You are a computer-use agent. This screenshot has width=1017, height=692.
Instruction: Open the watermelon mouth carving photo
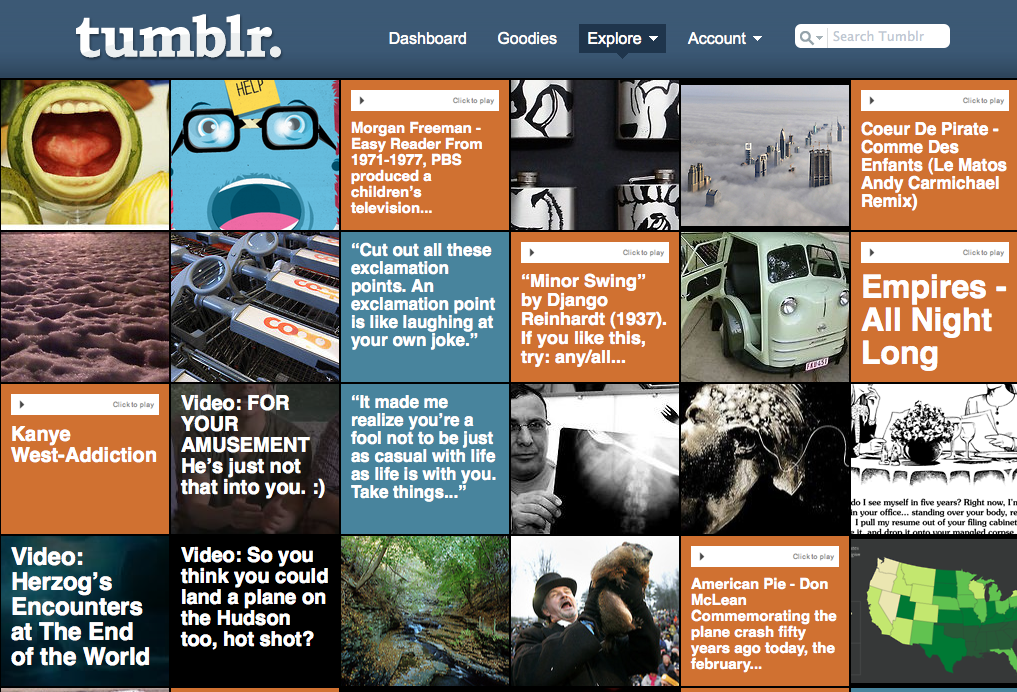tap(85, 154)
